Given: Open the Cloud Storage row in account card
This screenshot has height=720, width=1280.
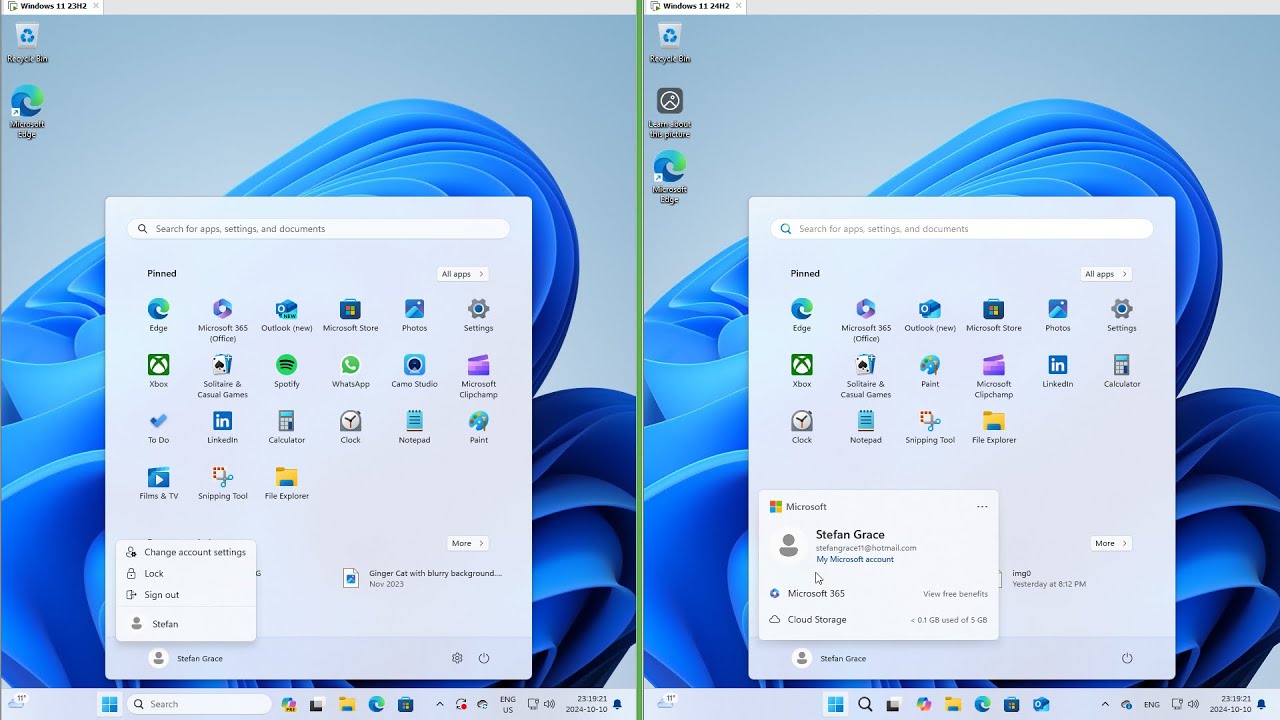Looking at the screenshot, I should (x=878, y=620).
